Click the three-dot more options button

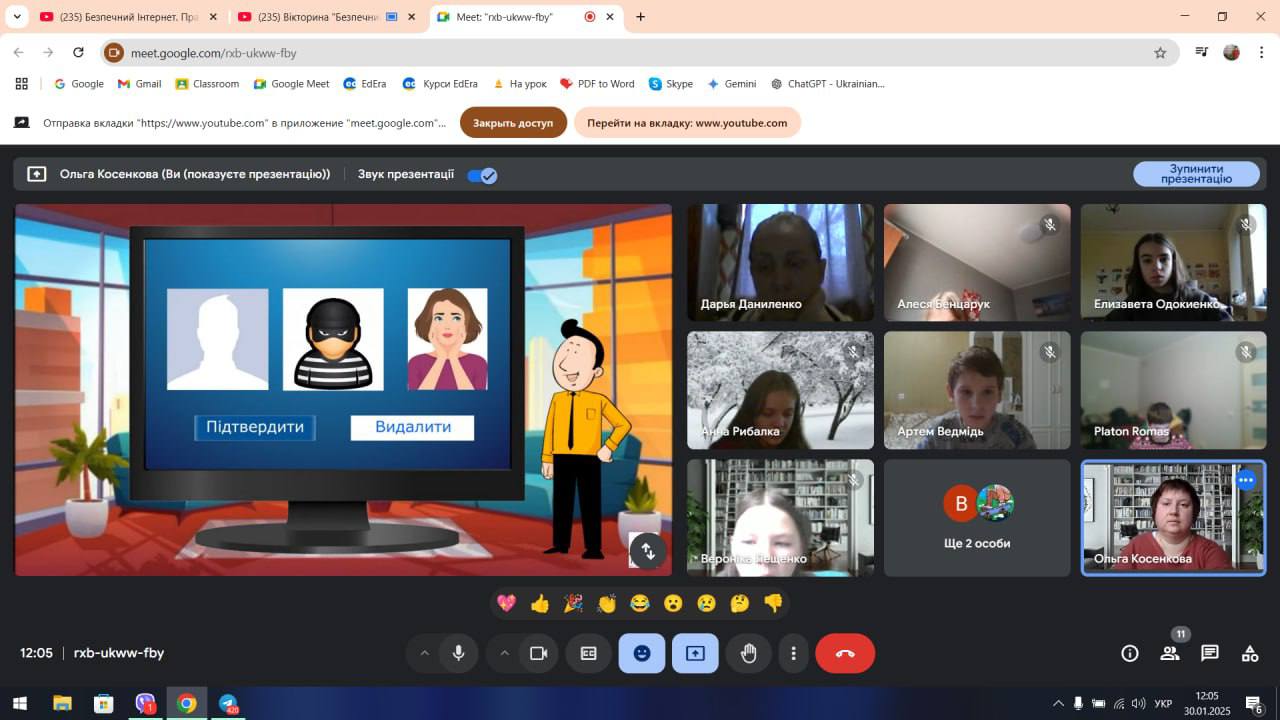point(794,653)
